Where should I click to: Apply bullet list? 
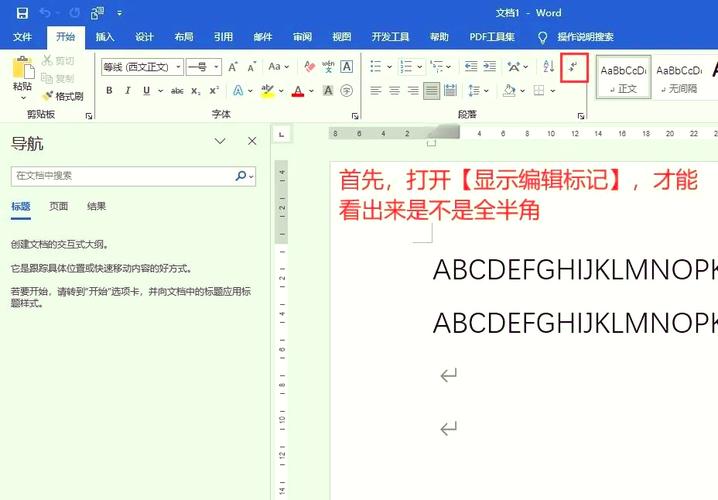pyautogui.click(x=375, y=67)
